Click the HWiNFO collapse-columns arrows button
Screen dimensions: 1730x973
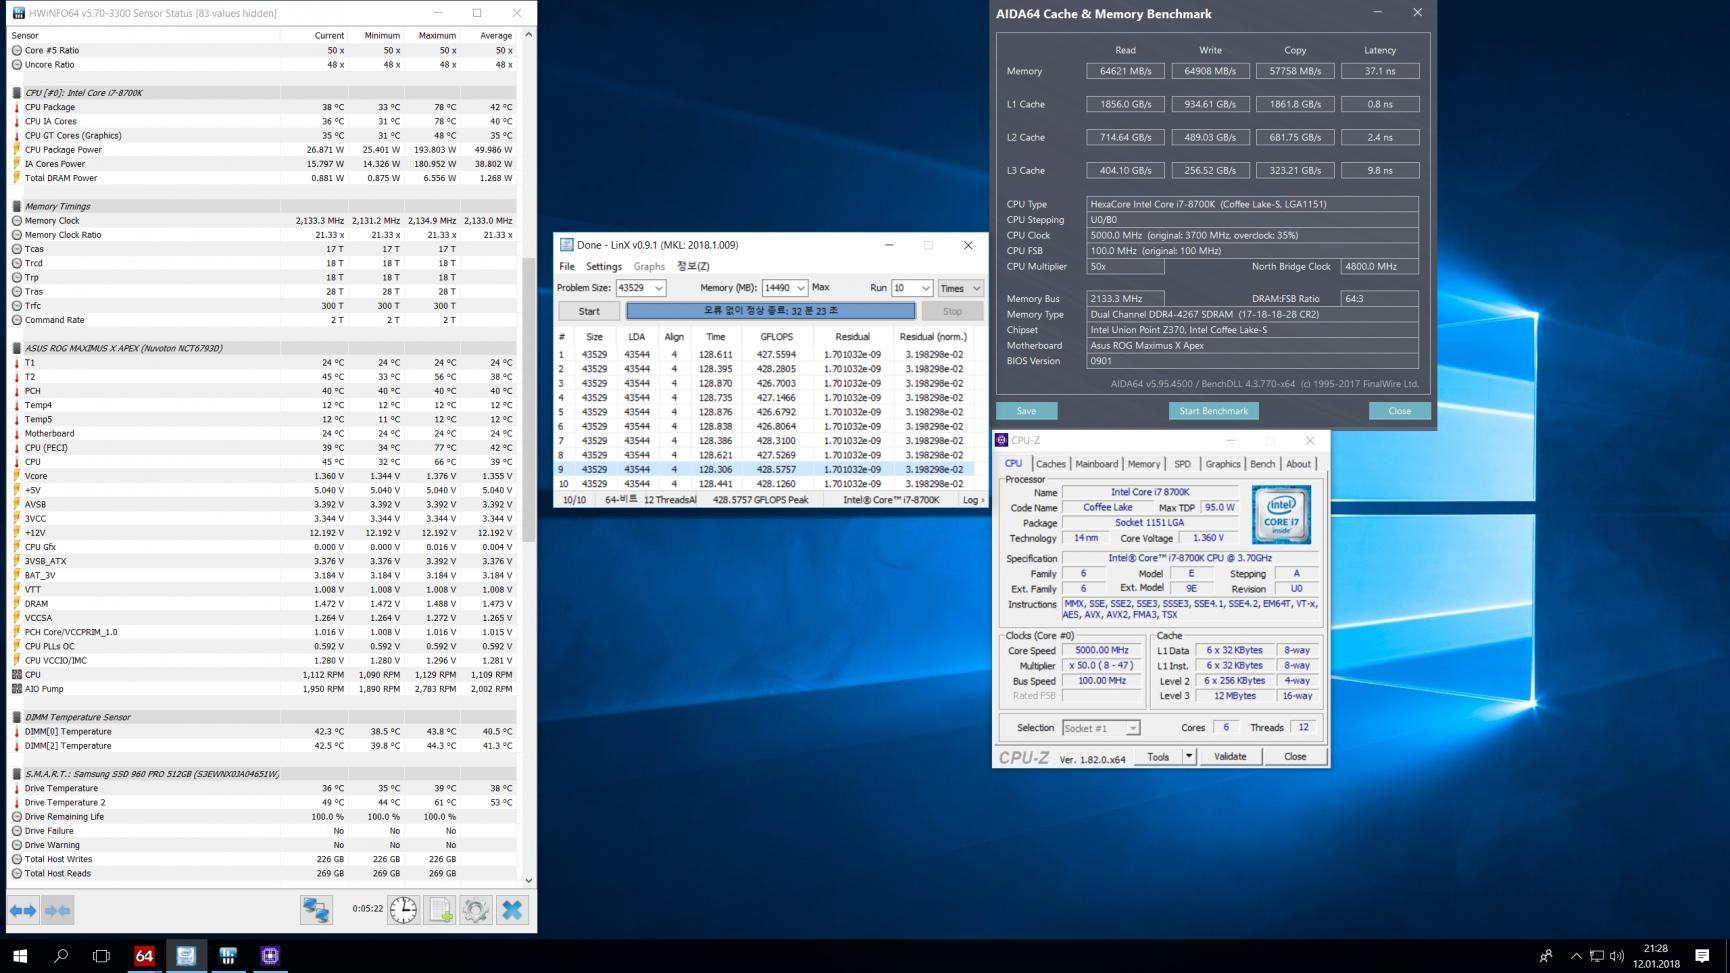[58, 910]
